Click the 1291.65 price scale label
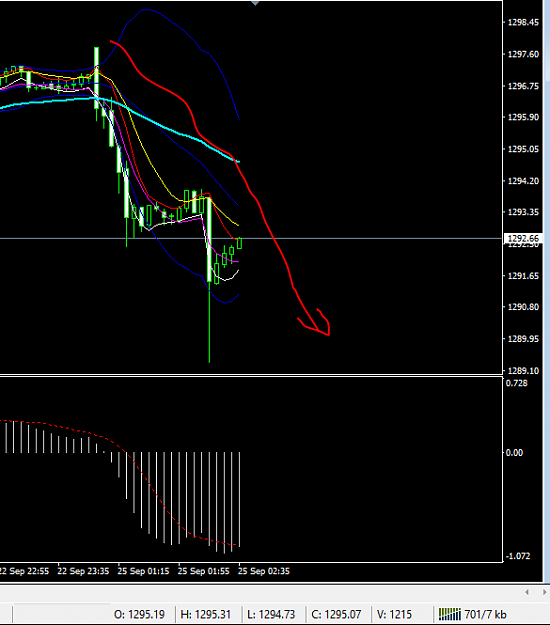The width and height of the screenshot is (550, 625). 523,276
